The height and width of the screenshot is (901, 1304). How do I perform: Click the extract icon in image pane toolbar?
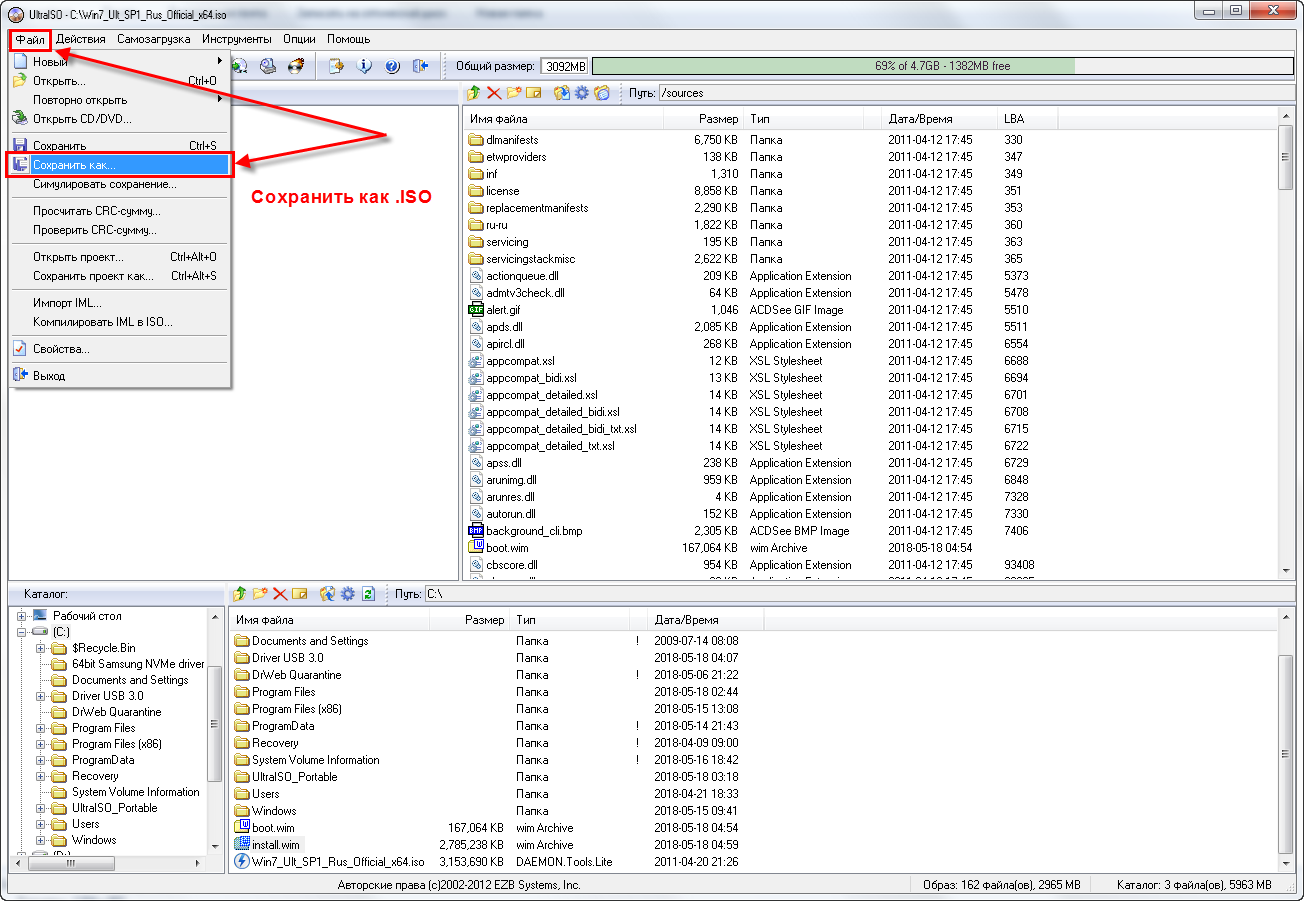coord(562,93)
